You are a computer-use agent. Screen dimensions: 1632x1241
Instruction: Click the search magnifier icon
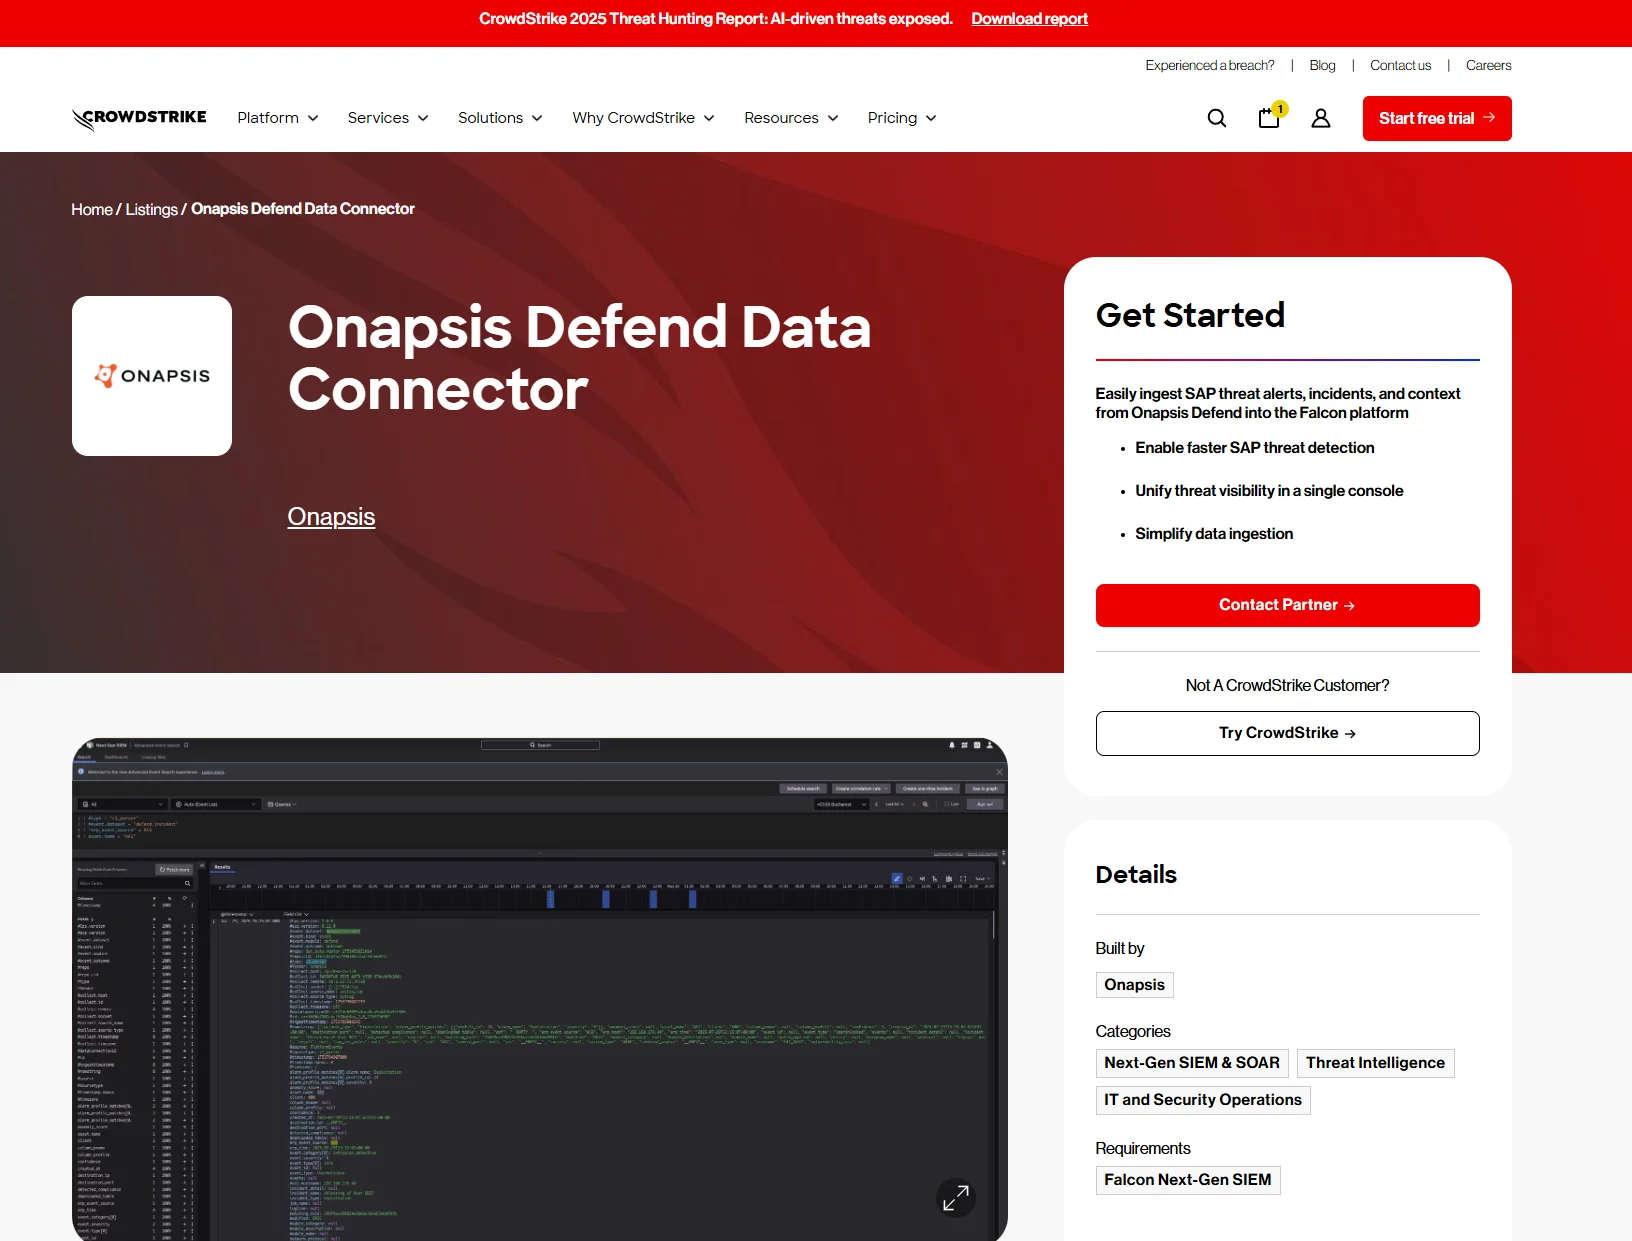click(x=1216, y=118)
